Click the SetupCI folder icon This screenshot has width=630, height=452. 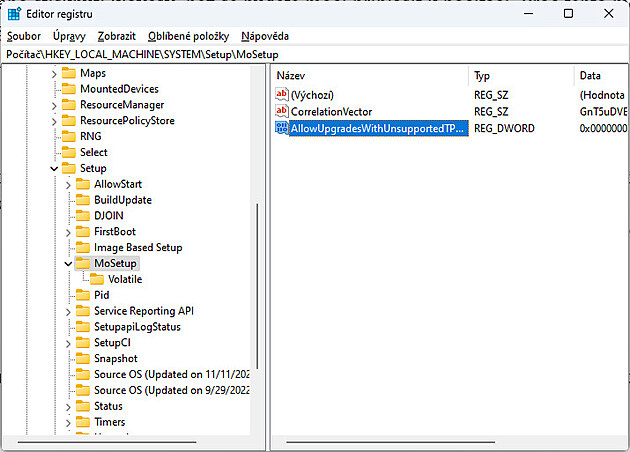click(83, 343)
